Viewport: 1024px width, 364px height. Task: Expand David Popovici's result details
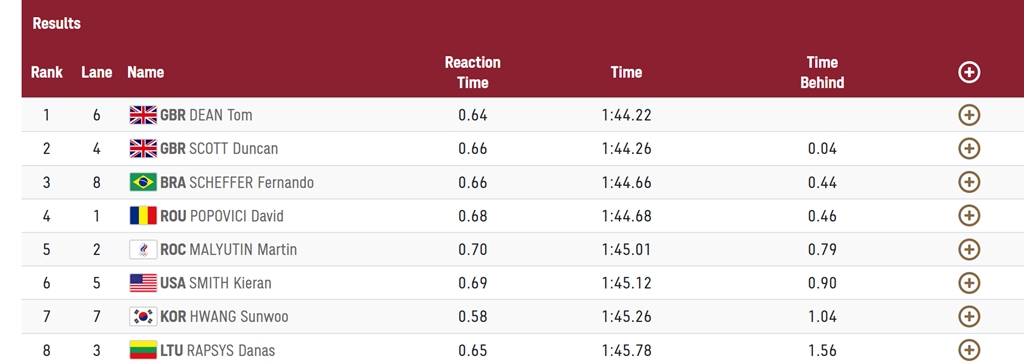click(968, 215)
